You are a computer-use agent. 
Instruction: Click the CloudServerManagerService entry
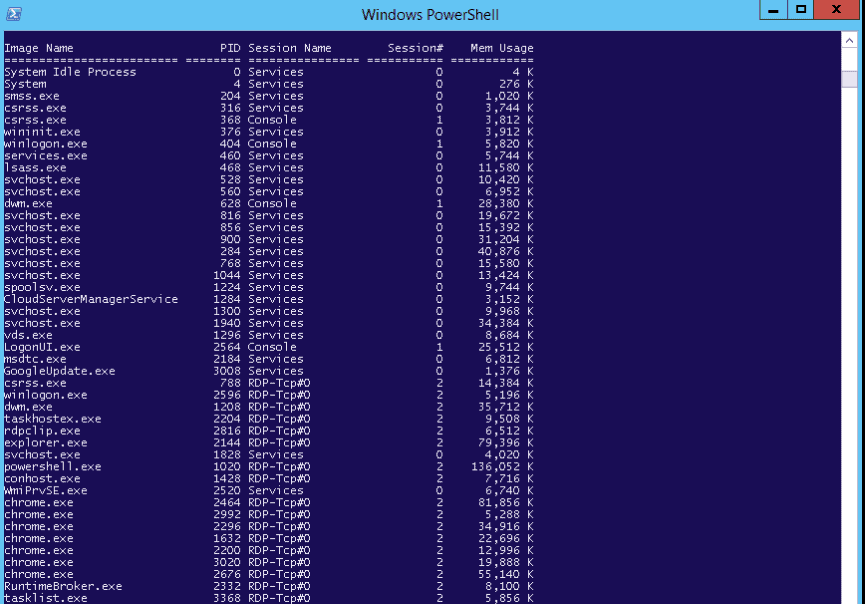pyautogui.click(x=91, y=300)
